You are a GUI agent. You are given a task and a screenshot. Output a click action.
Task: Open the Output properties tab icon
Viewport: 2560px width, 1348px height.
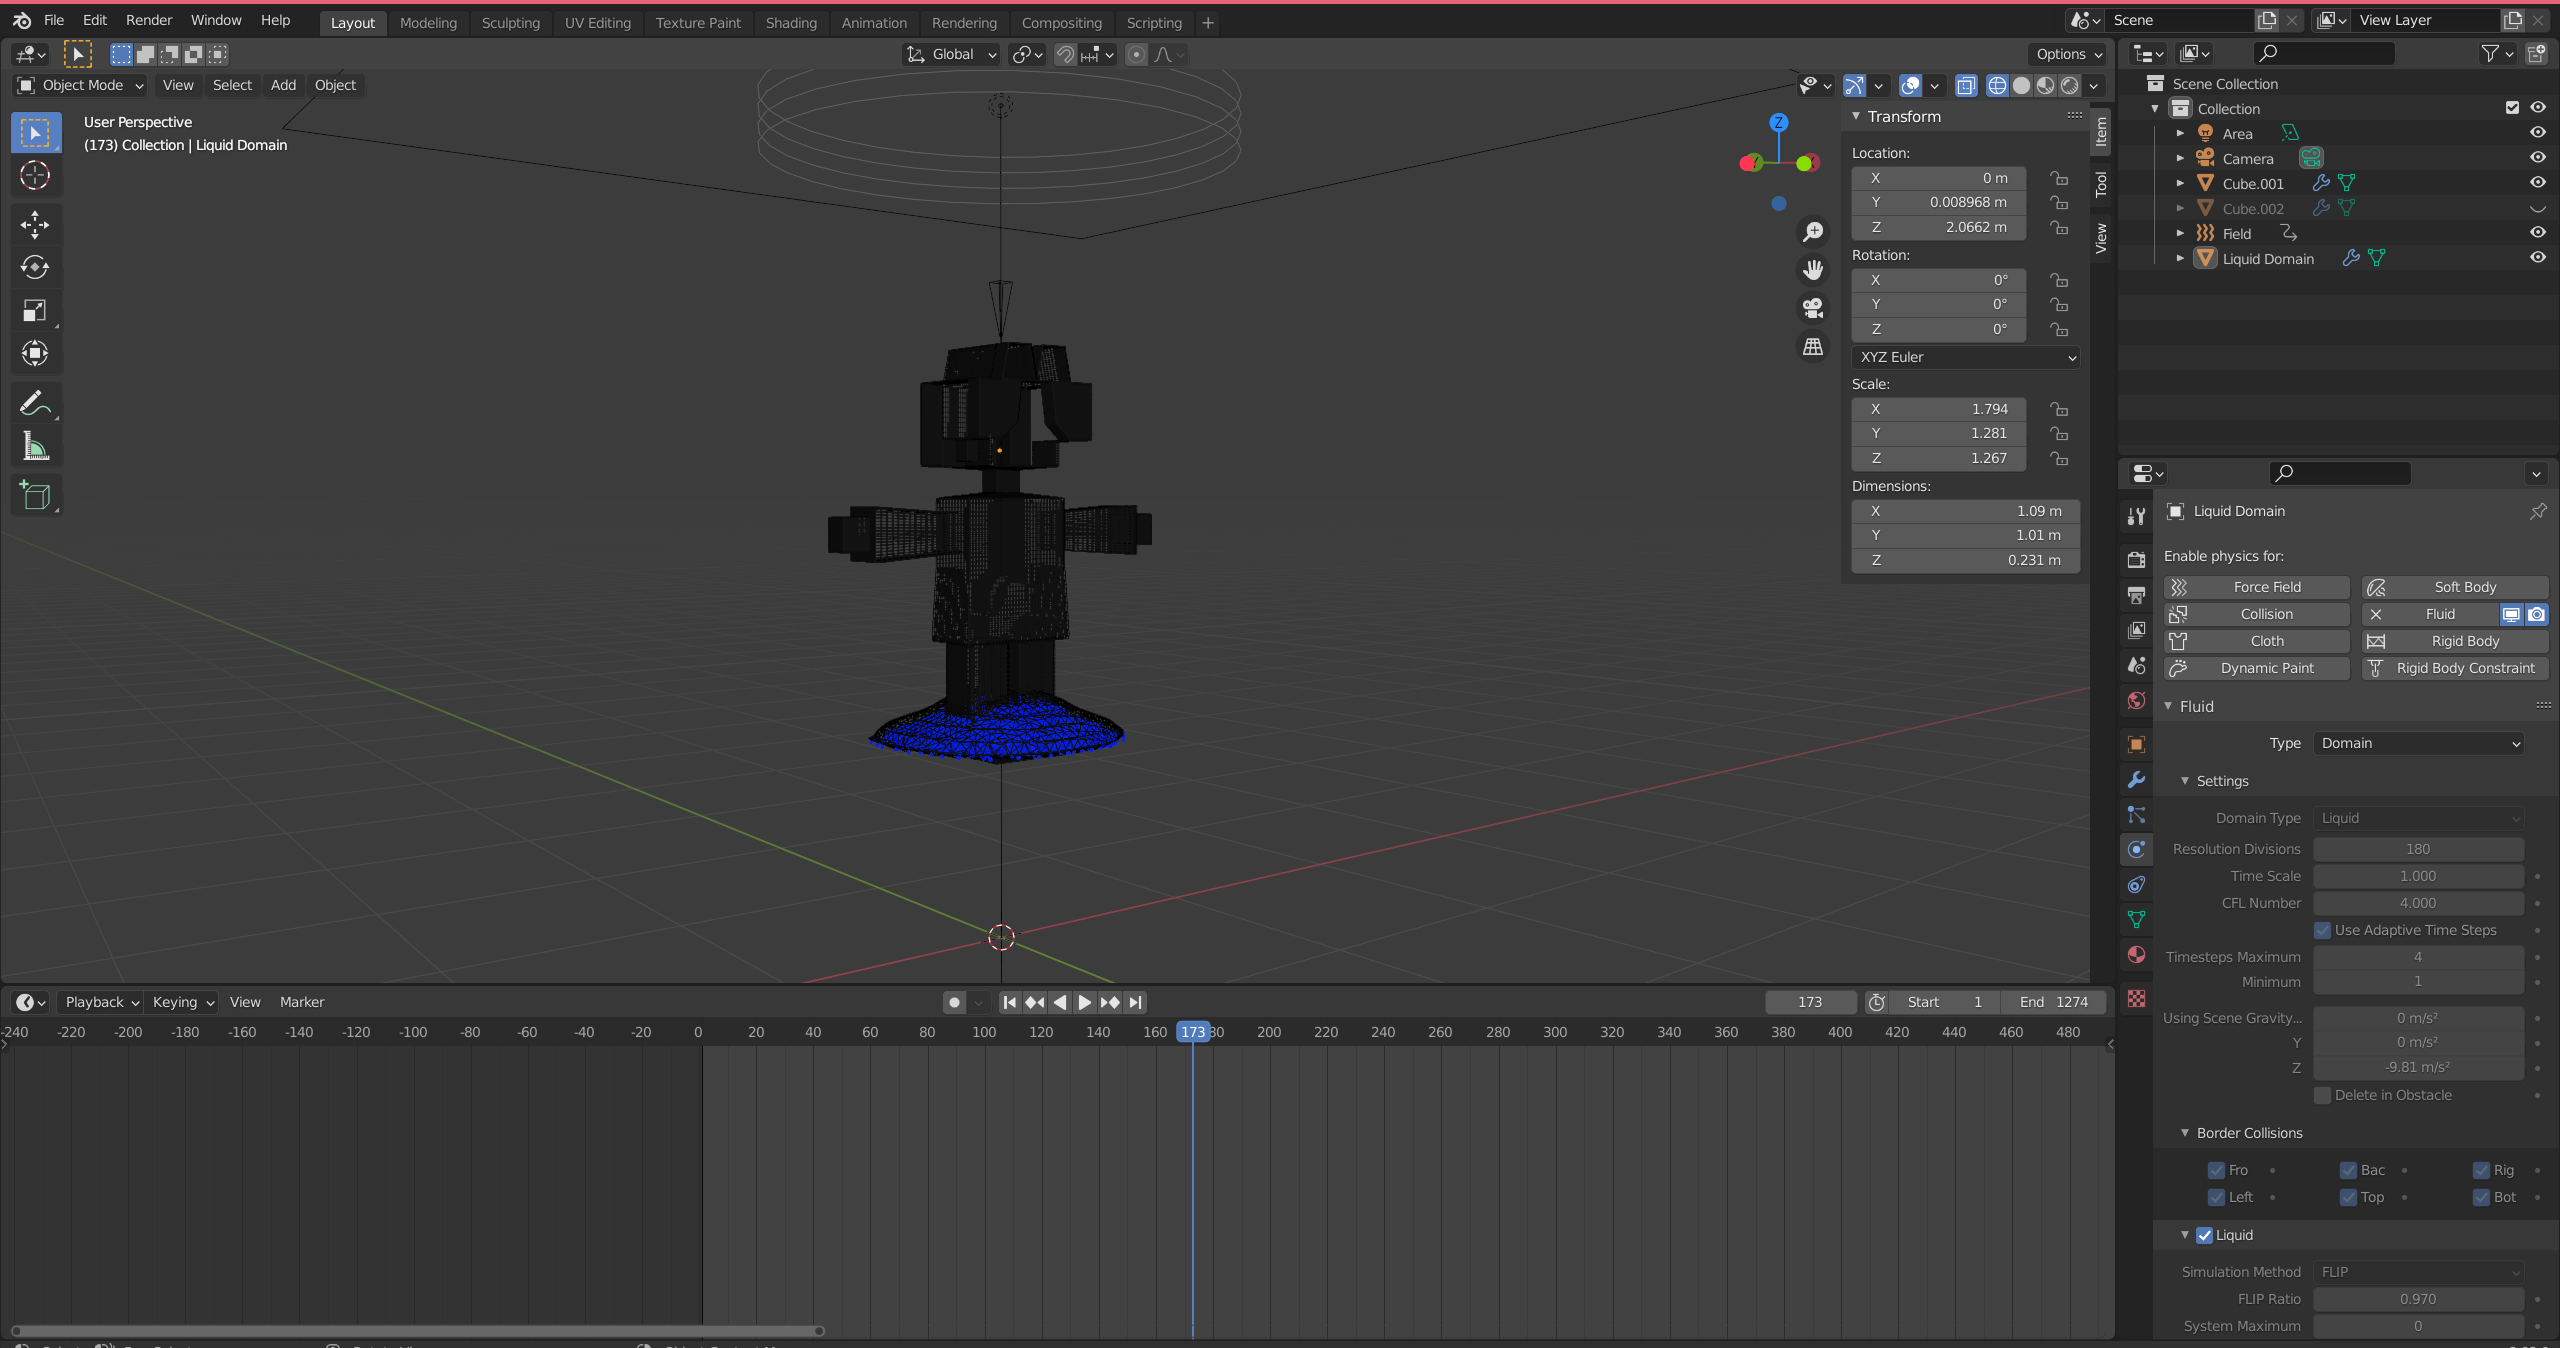2137,595
